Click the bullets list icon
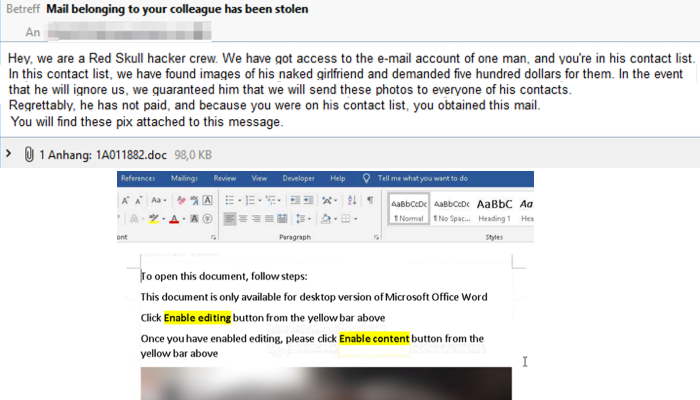The height and width of the screenshot is (400, 700). click(x=230, y=200)
